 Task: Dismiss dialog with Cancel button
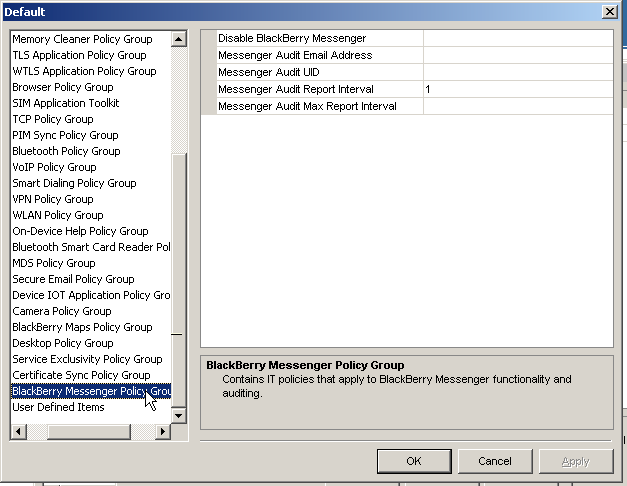[495, 461]
